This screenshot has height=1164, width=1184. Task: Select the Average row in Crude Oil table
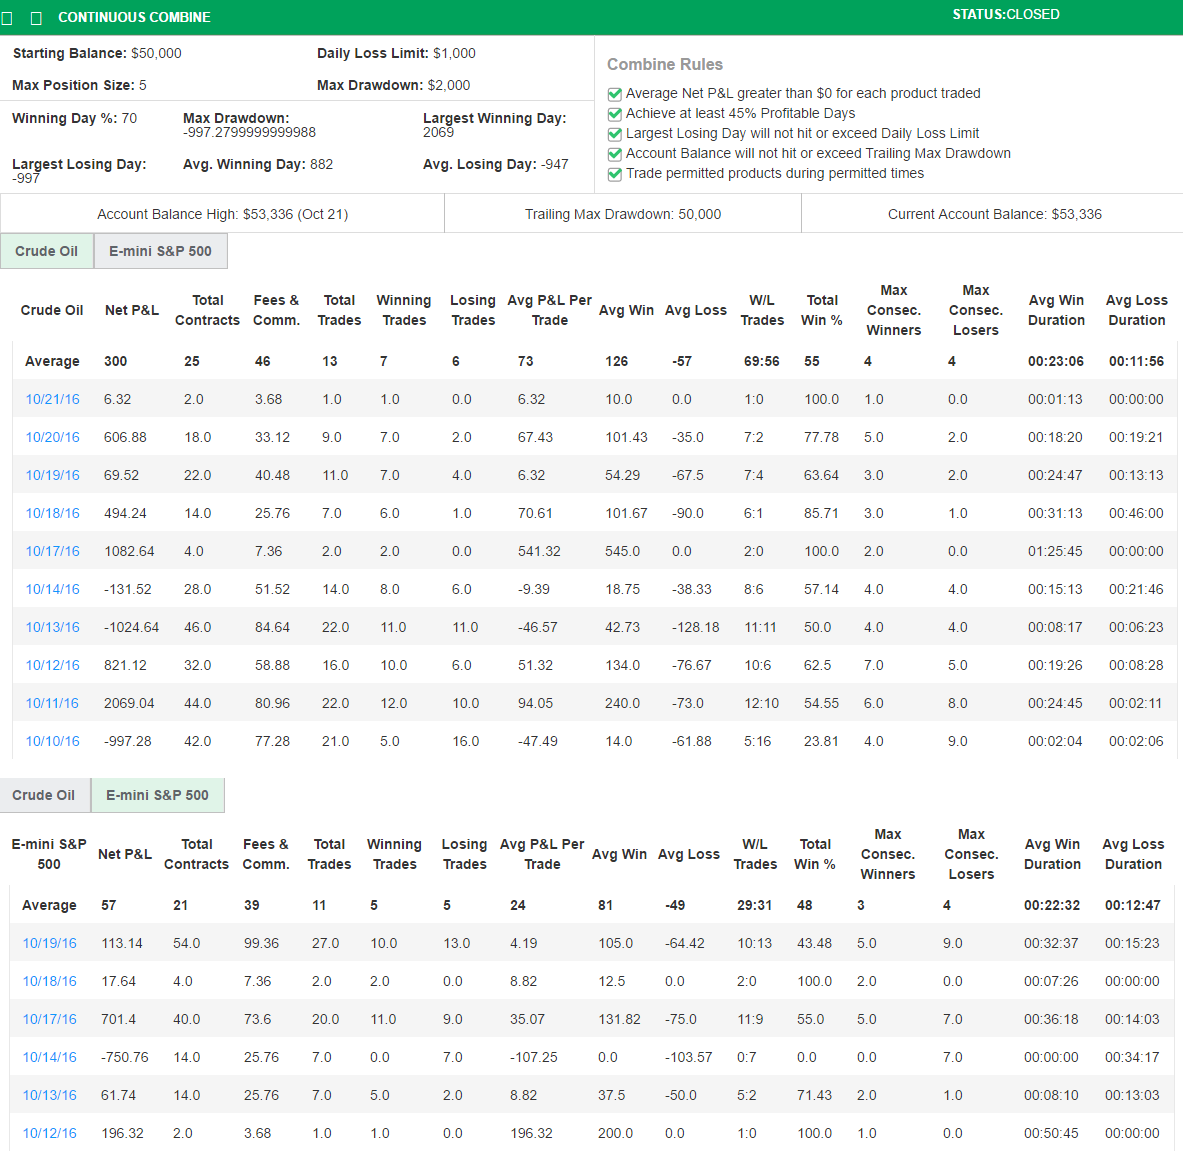click(52, 361)
